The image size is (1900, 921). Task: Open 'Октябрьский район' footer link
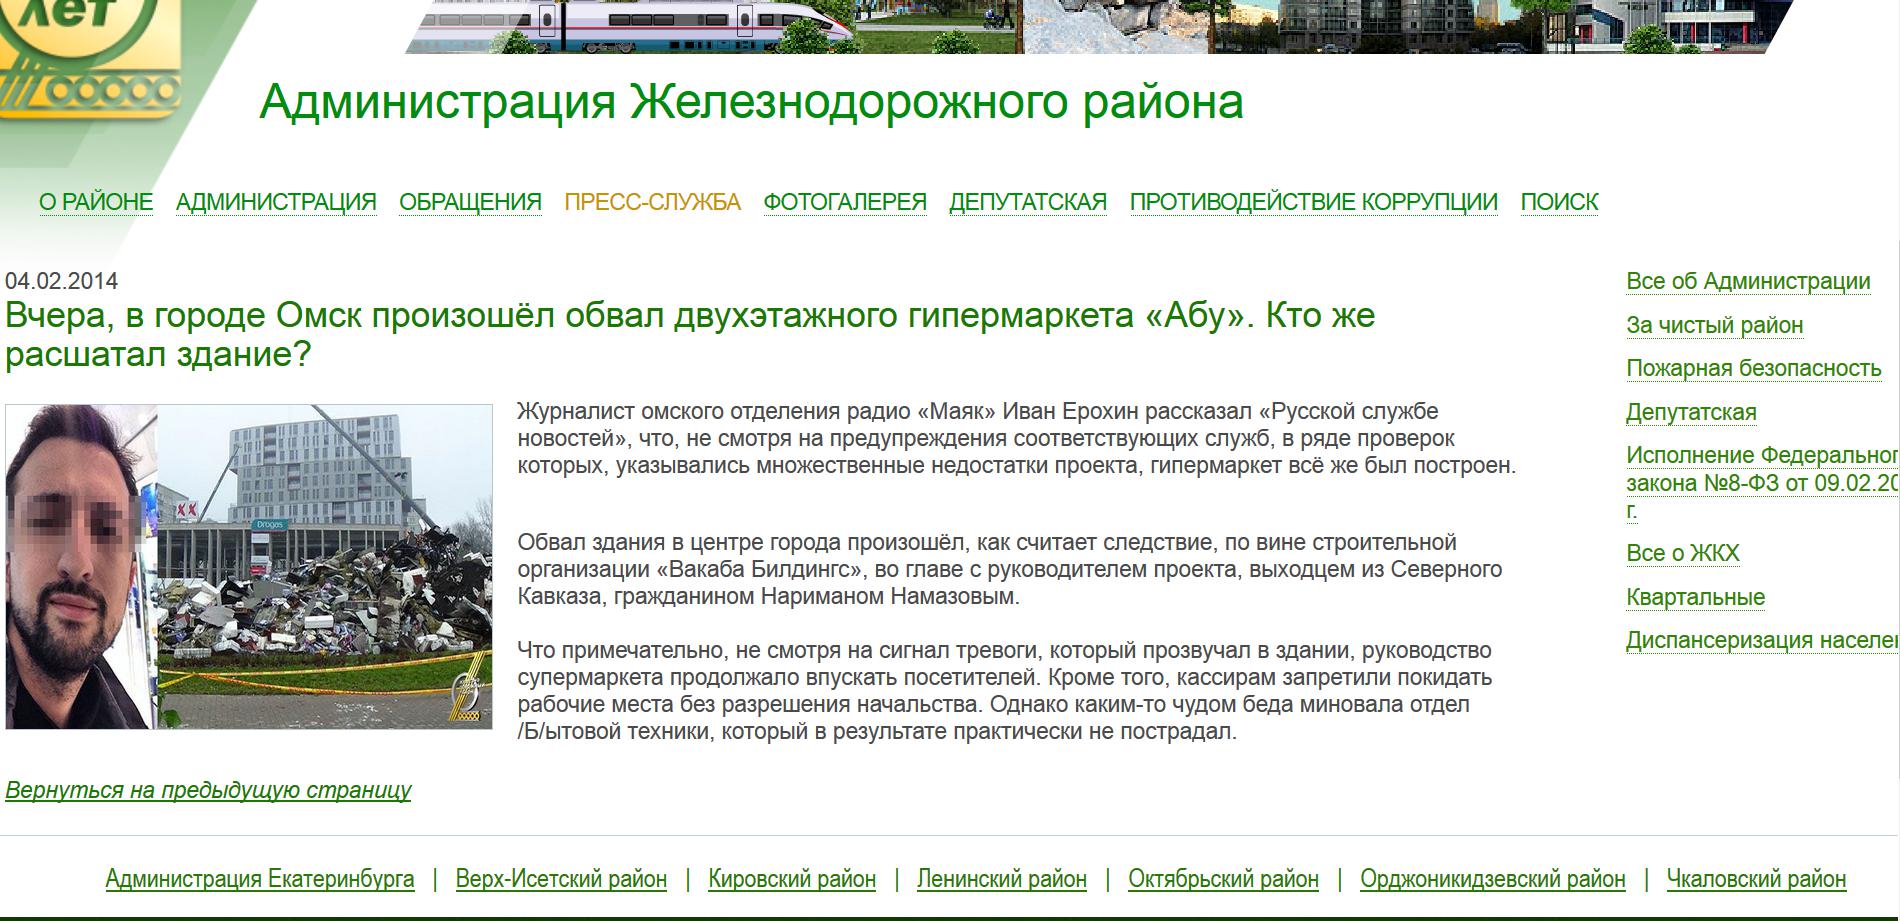(1223, 879)
